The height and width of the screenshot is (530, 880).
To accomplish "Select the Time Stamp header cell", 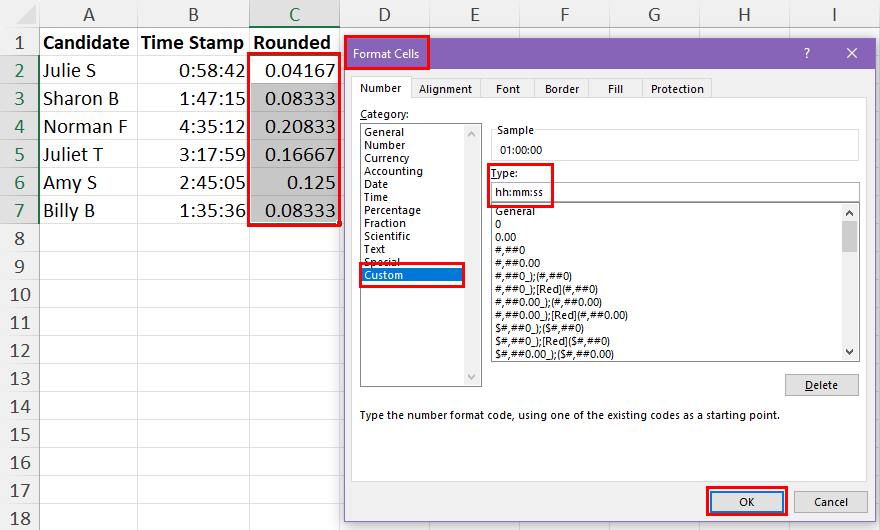I will (194, 42).
